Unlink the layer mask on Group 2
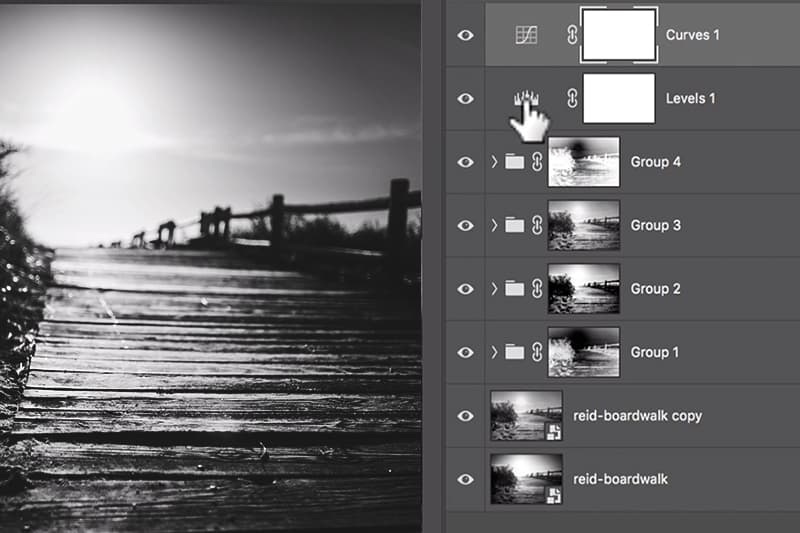Screen dimensions: 800x533 pyautogui.click(x=537, y=289)
